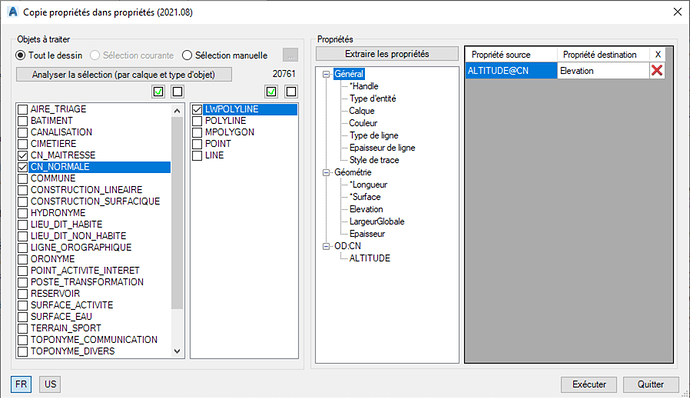
Task: Select the Elevation destination cell
Action: pyautogui.click(x=603, y=71)
